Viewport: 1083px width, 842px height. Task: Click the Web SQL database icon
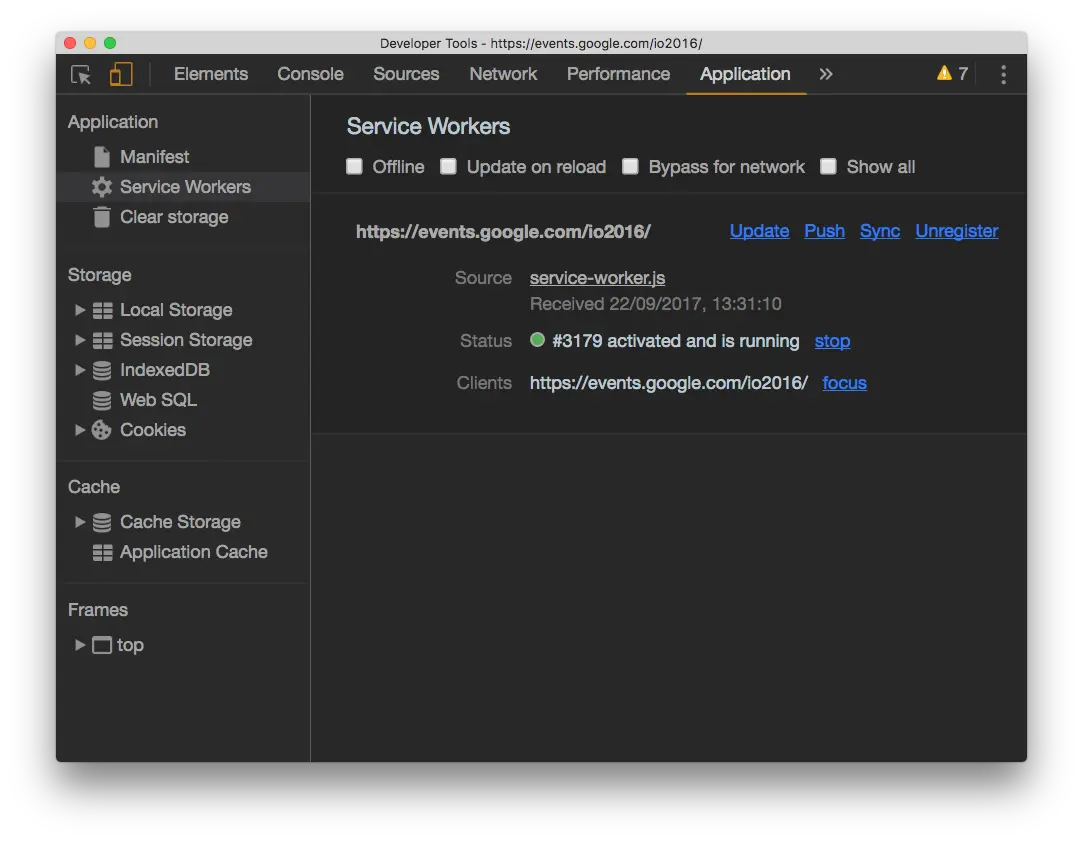click(x=102, y=400)
